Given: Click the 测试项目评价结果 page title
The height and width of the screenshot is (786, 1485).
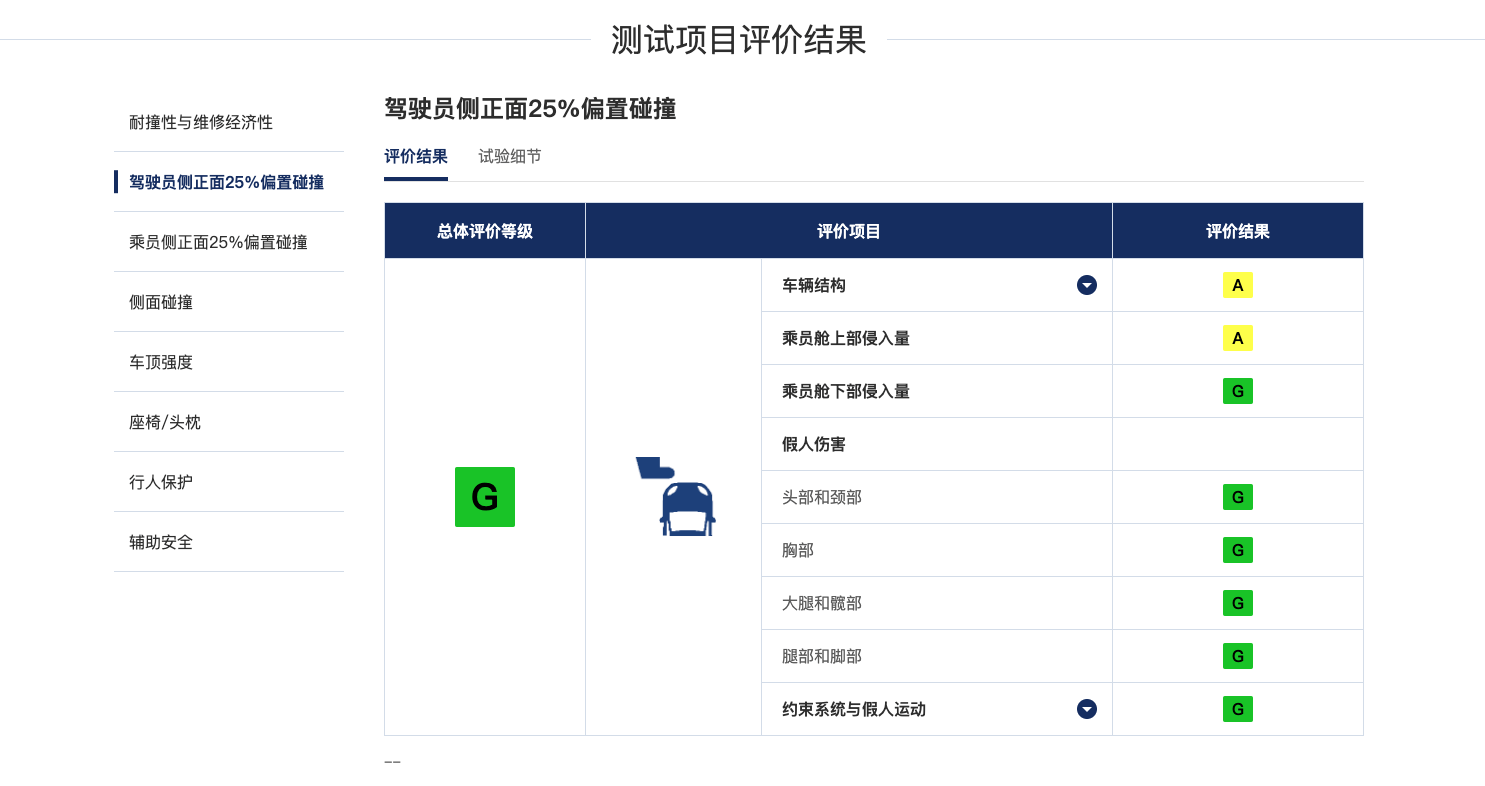Looking at the screenshot, I should [x=739, y=40].
